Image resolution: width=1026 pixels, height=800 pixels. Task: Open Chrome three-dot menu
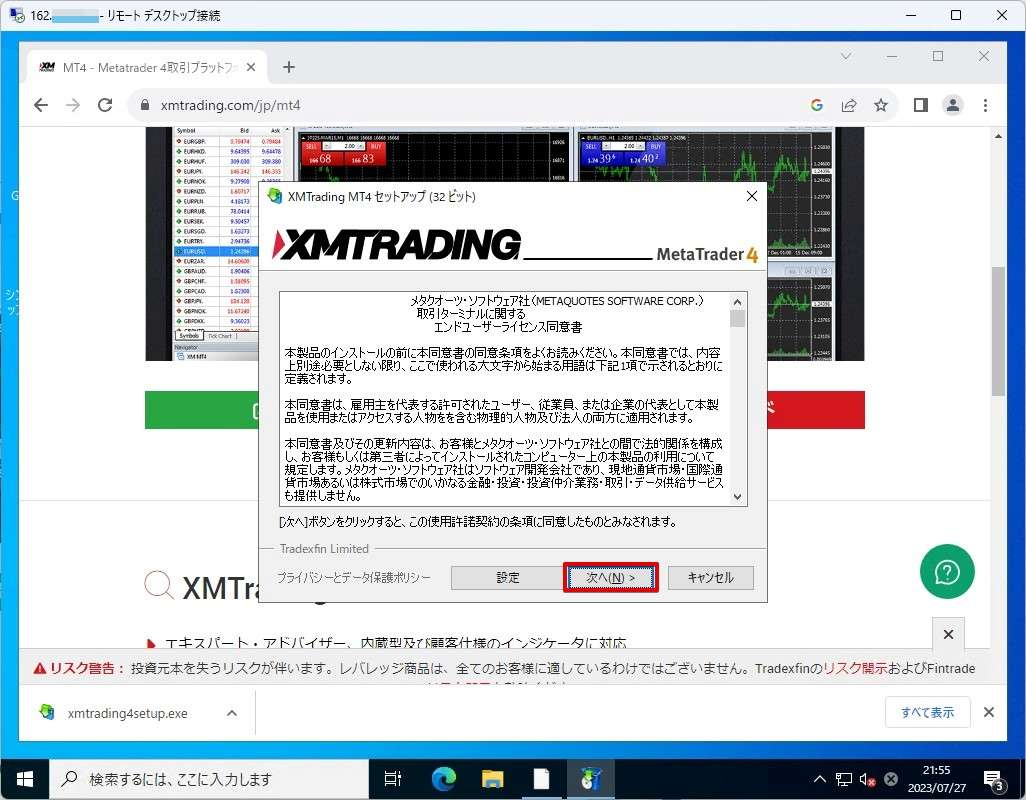pos(985,105)
